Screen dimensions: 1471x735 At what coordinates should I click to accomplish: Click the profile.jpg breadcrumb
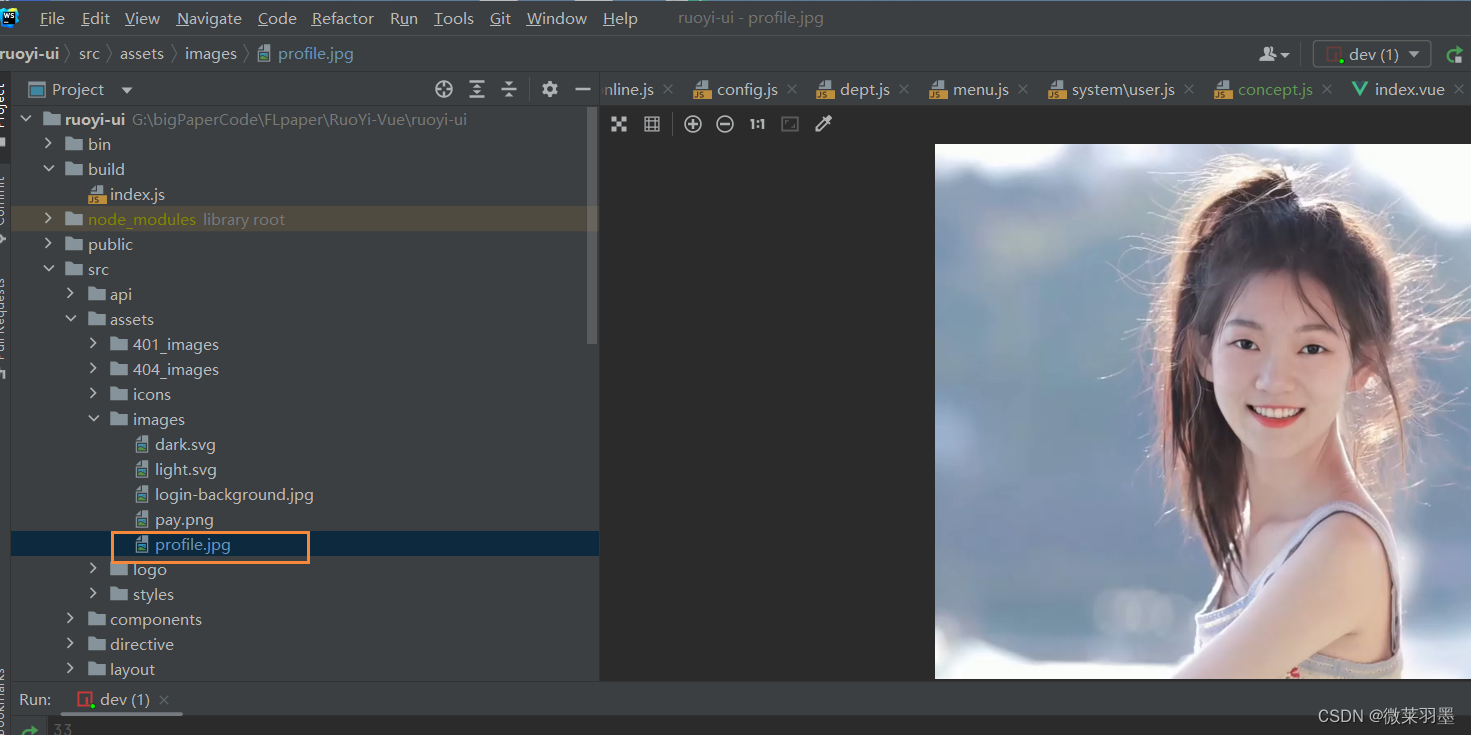pyautogui.click(x=305, y=54)
